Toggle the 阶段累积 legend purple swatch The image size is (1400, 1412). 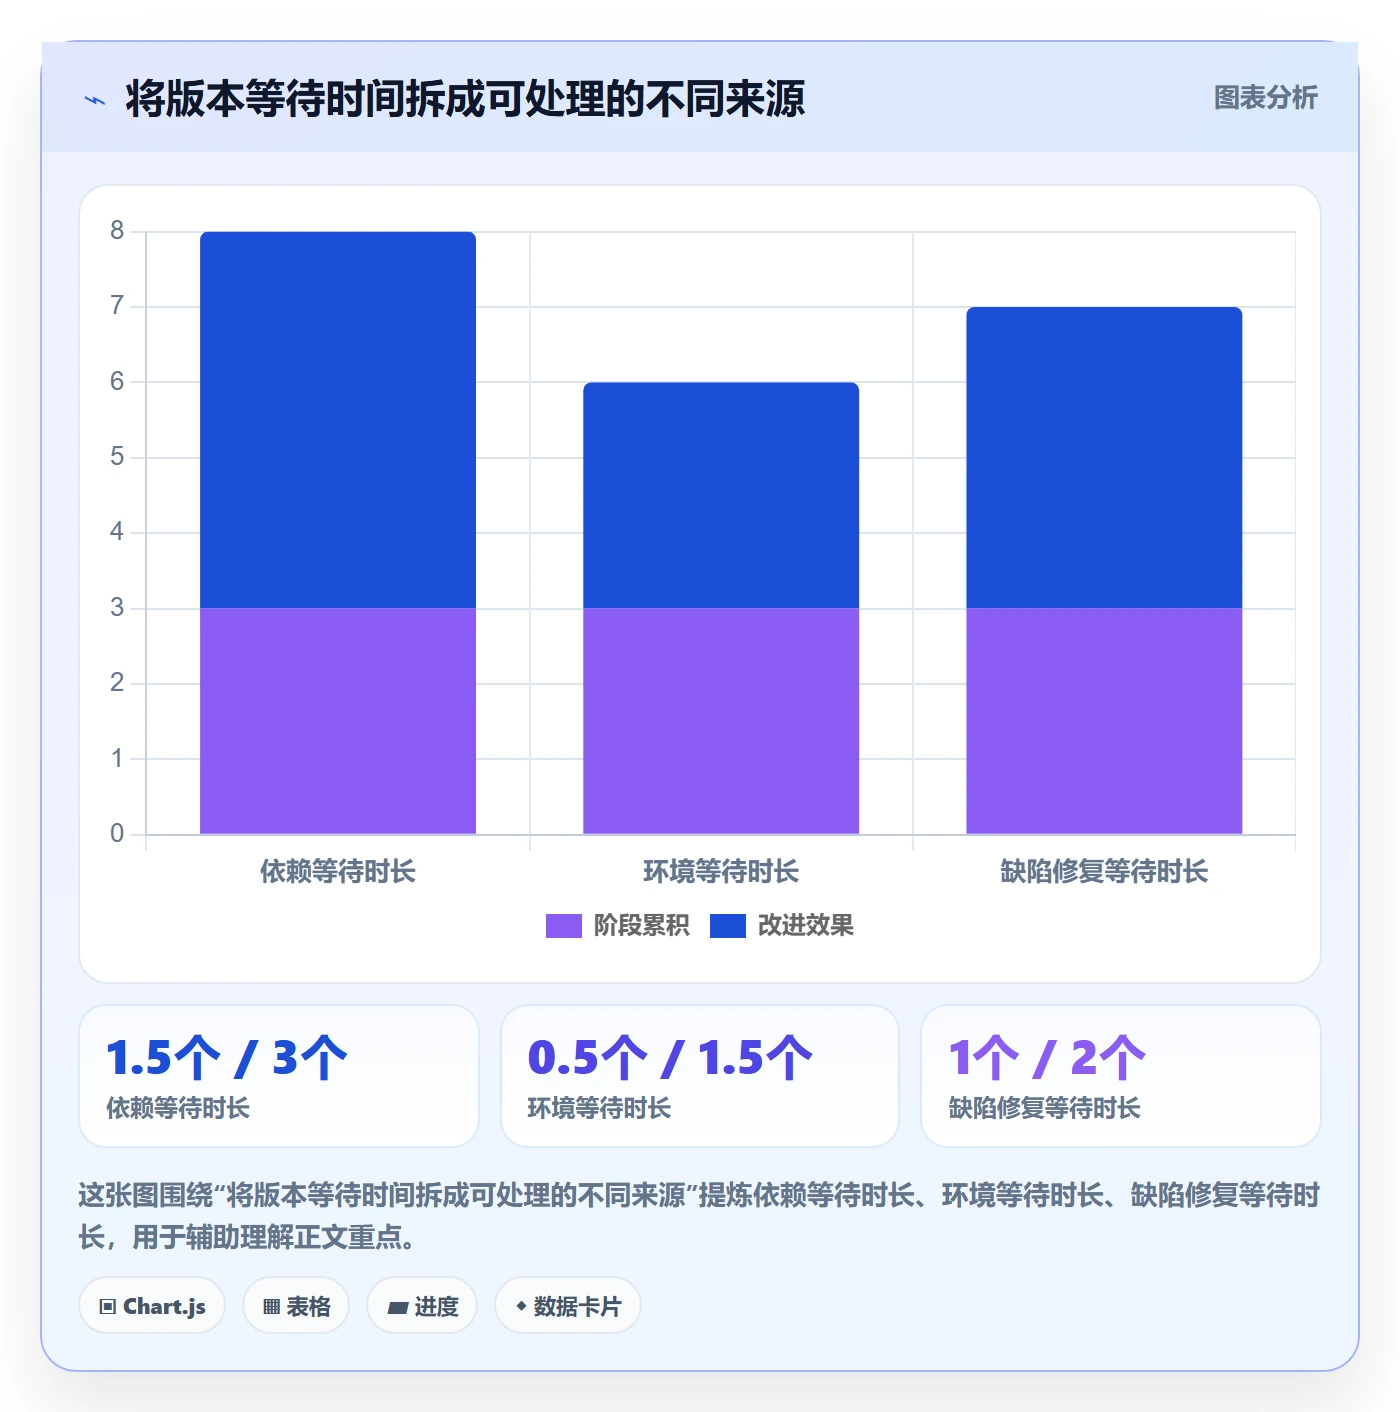tap(563, 926)
